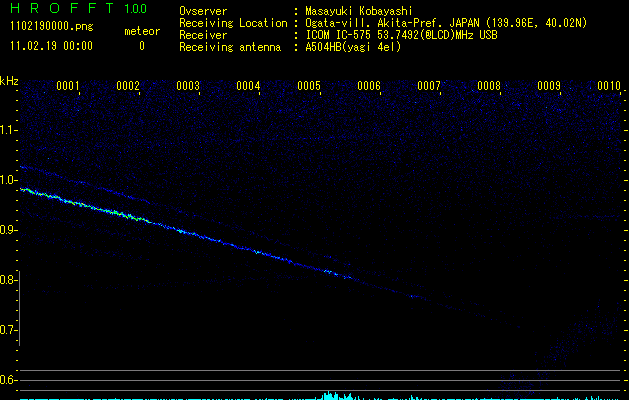Click the bright green signal trace
The image size is (629, 400).
pyautogui.click(x=86, y=206)
